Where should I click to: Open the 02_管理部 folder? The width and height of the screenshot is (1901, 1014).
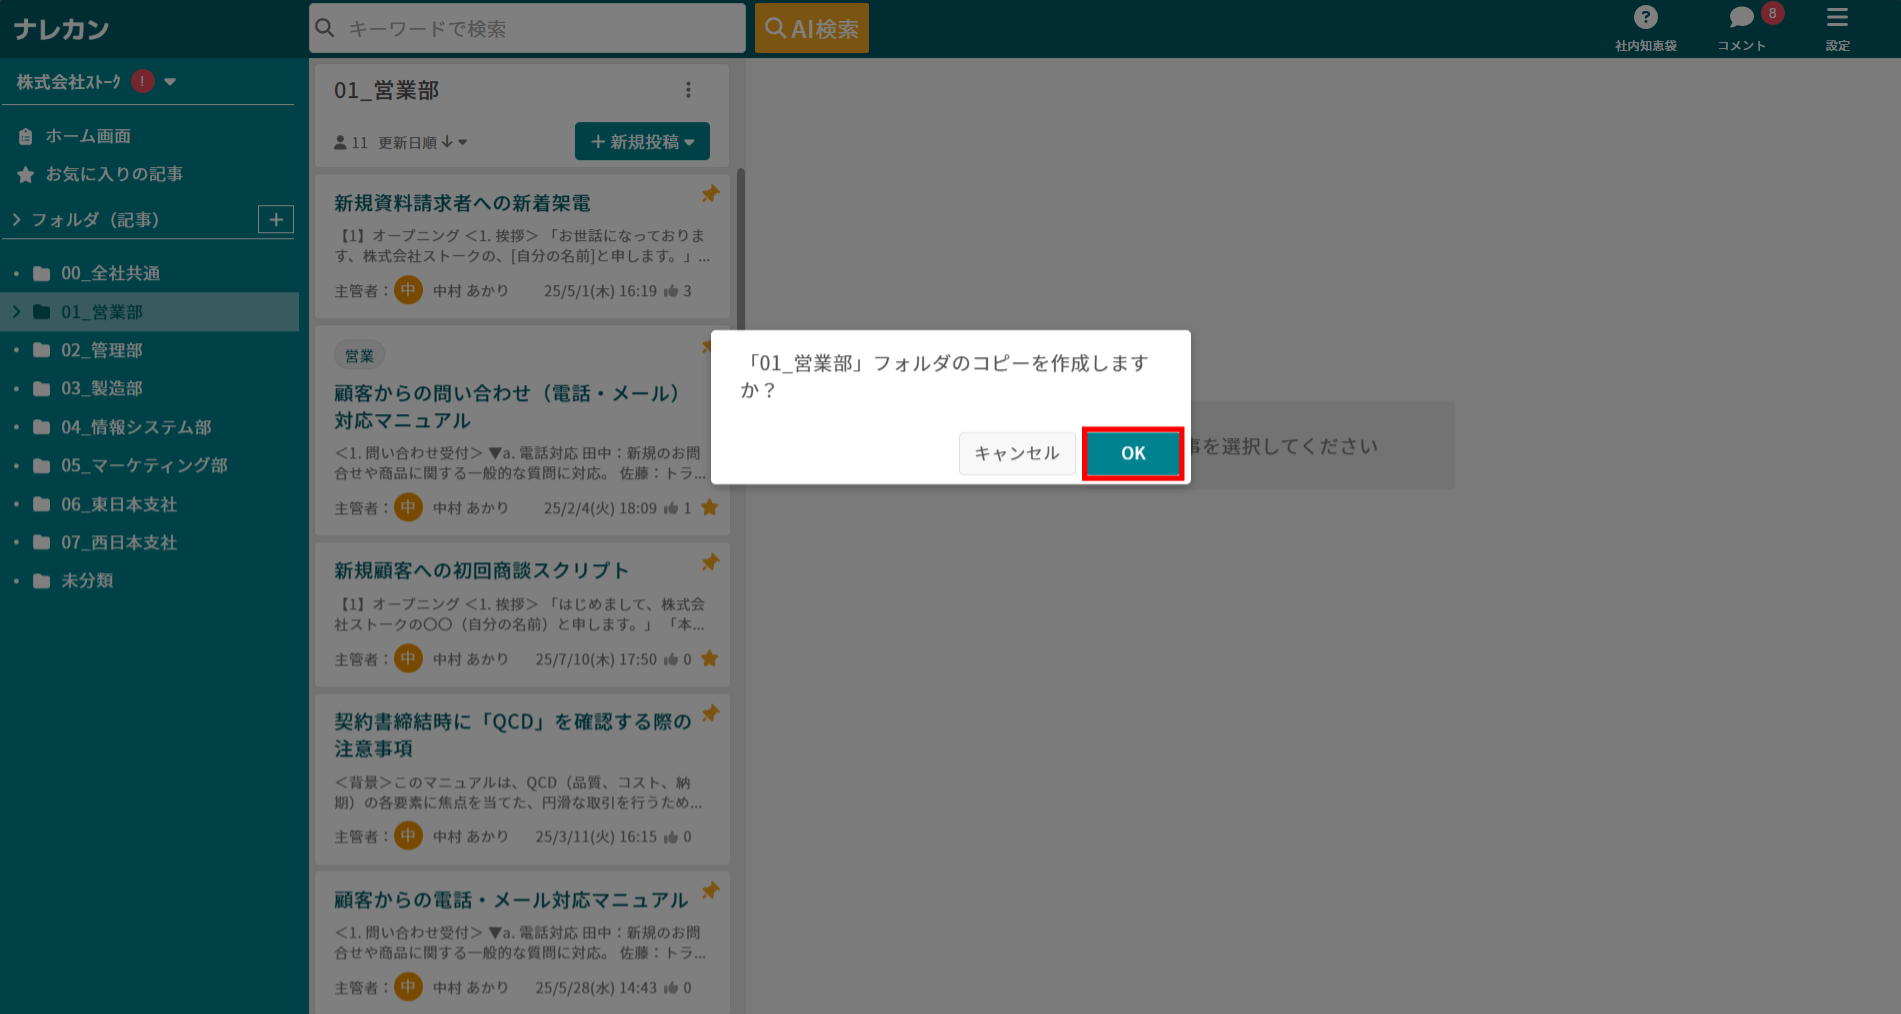pos(102,350)
